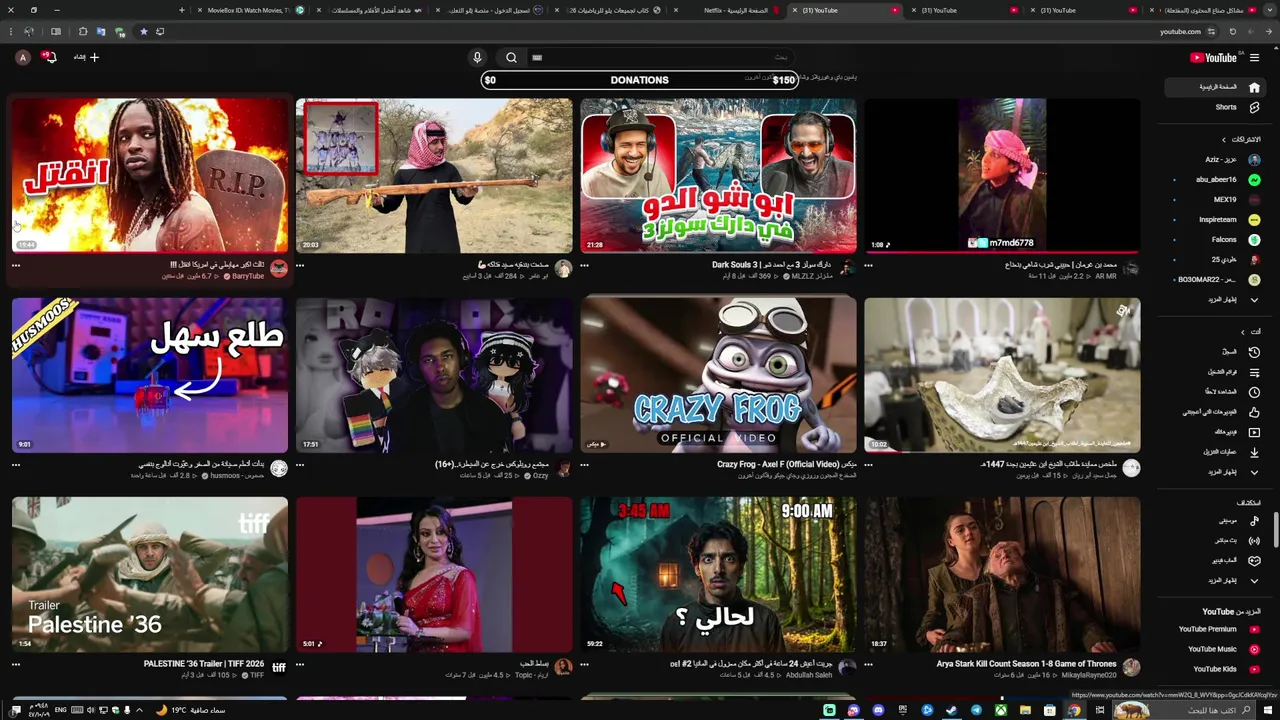Screen dimensions: 1280x720
Task: Play the Crazy Frog Axel F video thumbnail
Action: point(718,375)
